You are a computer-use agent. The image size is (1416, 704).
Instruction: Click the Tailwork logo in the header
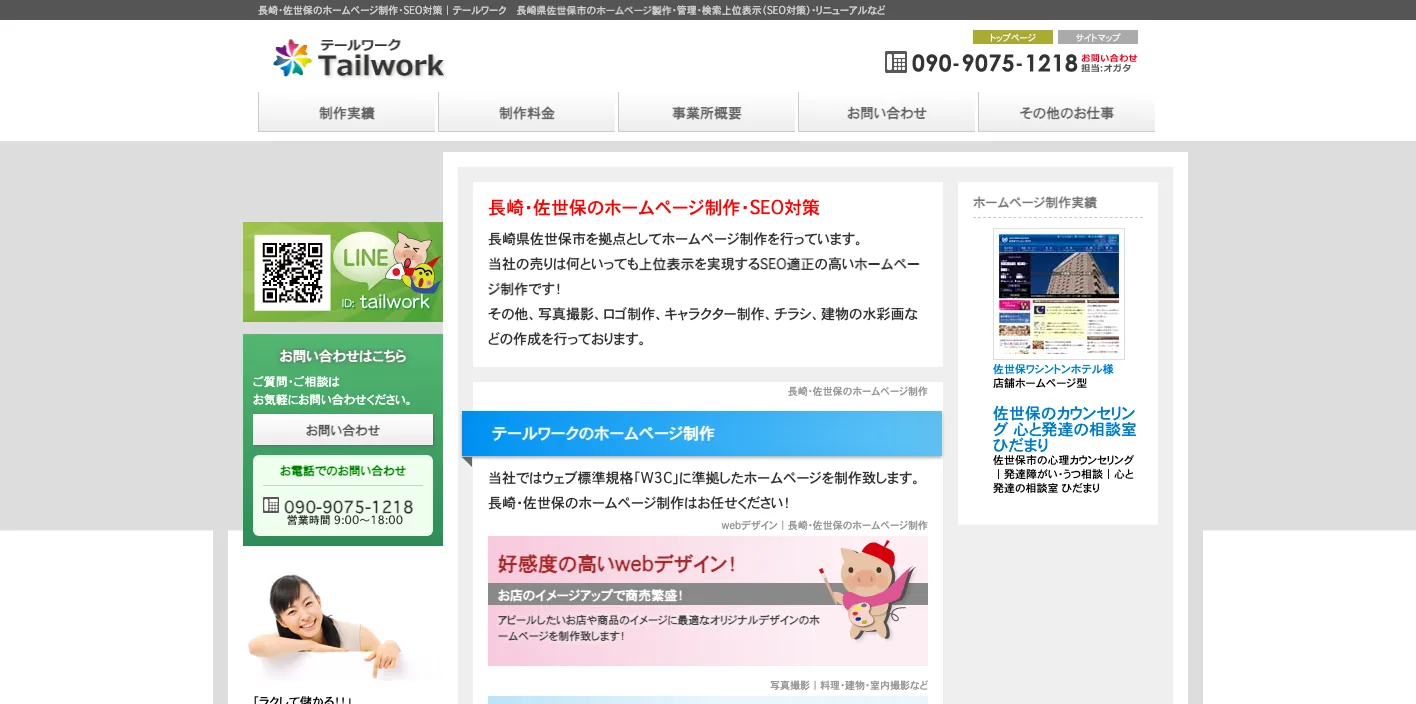[359, 59]
